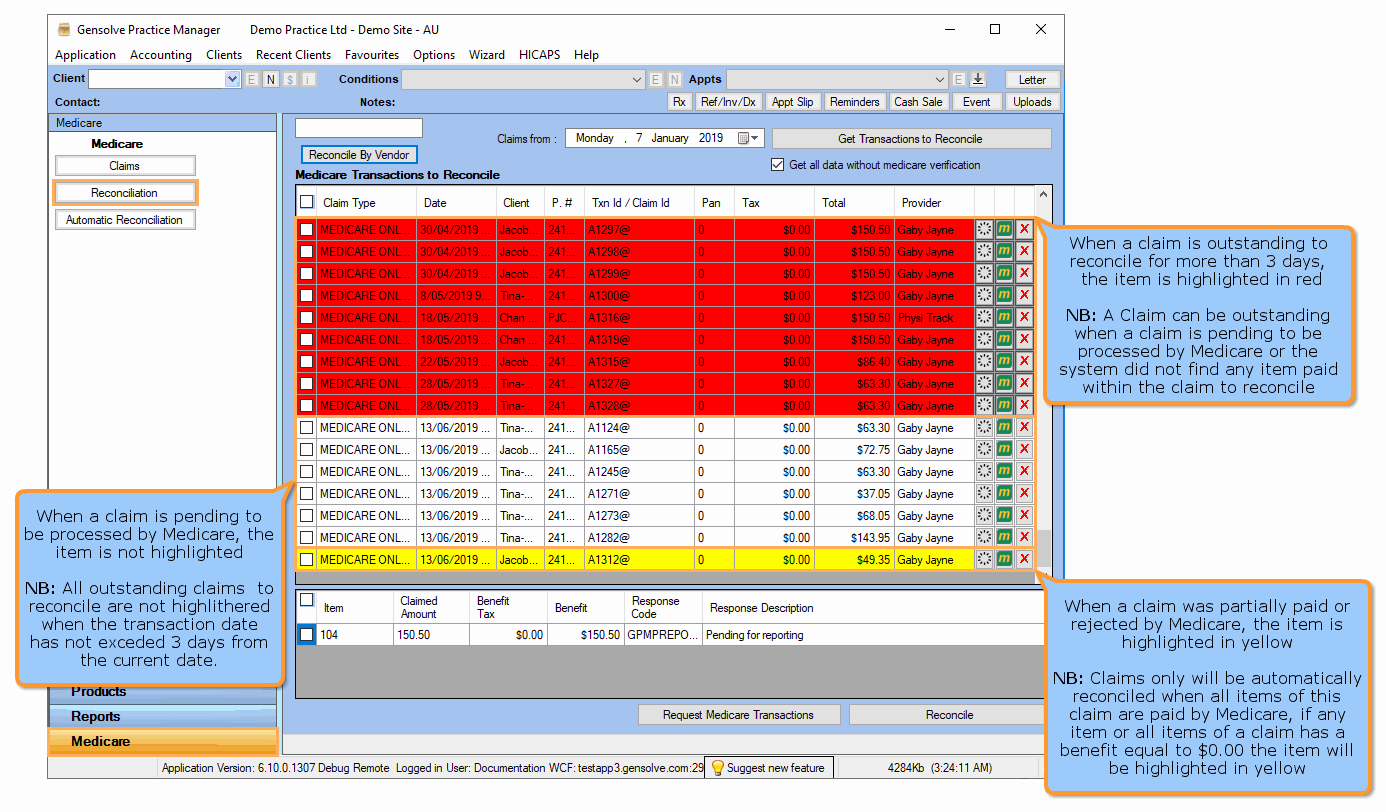Expand the Conditions combo box
The image size is (1386, 812).
[637, 80]
